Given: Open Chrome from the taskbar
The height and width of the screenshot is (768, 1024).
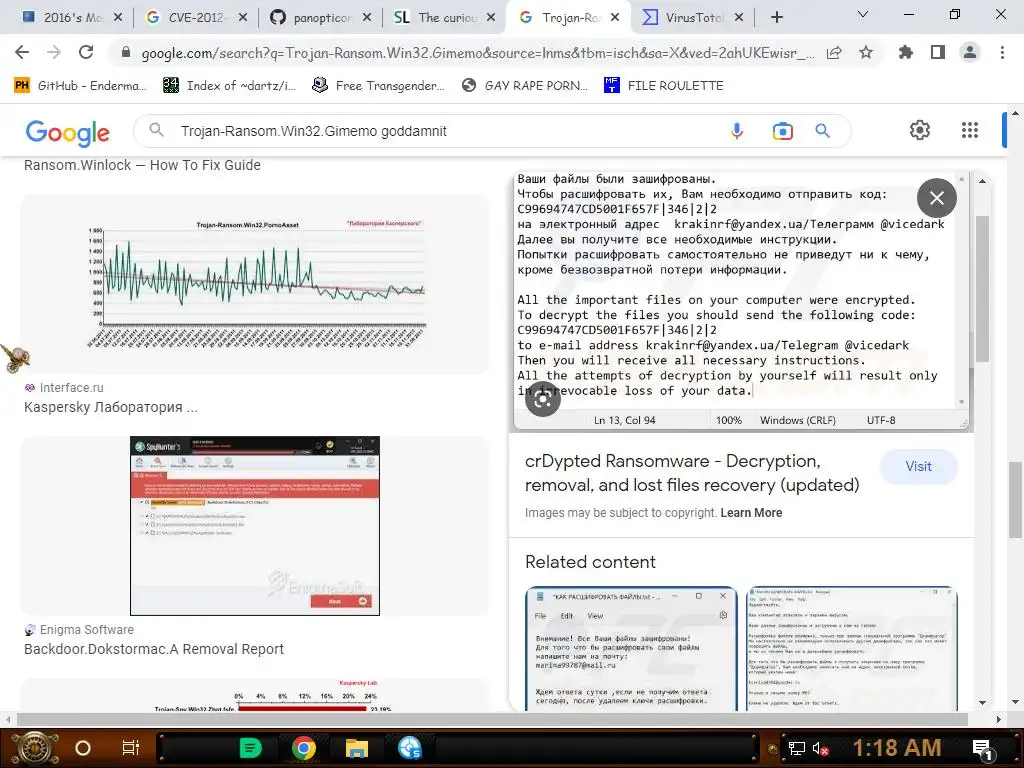Looking at the screenshot, I should tap(304, 748).
